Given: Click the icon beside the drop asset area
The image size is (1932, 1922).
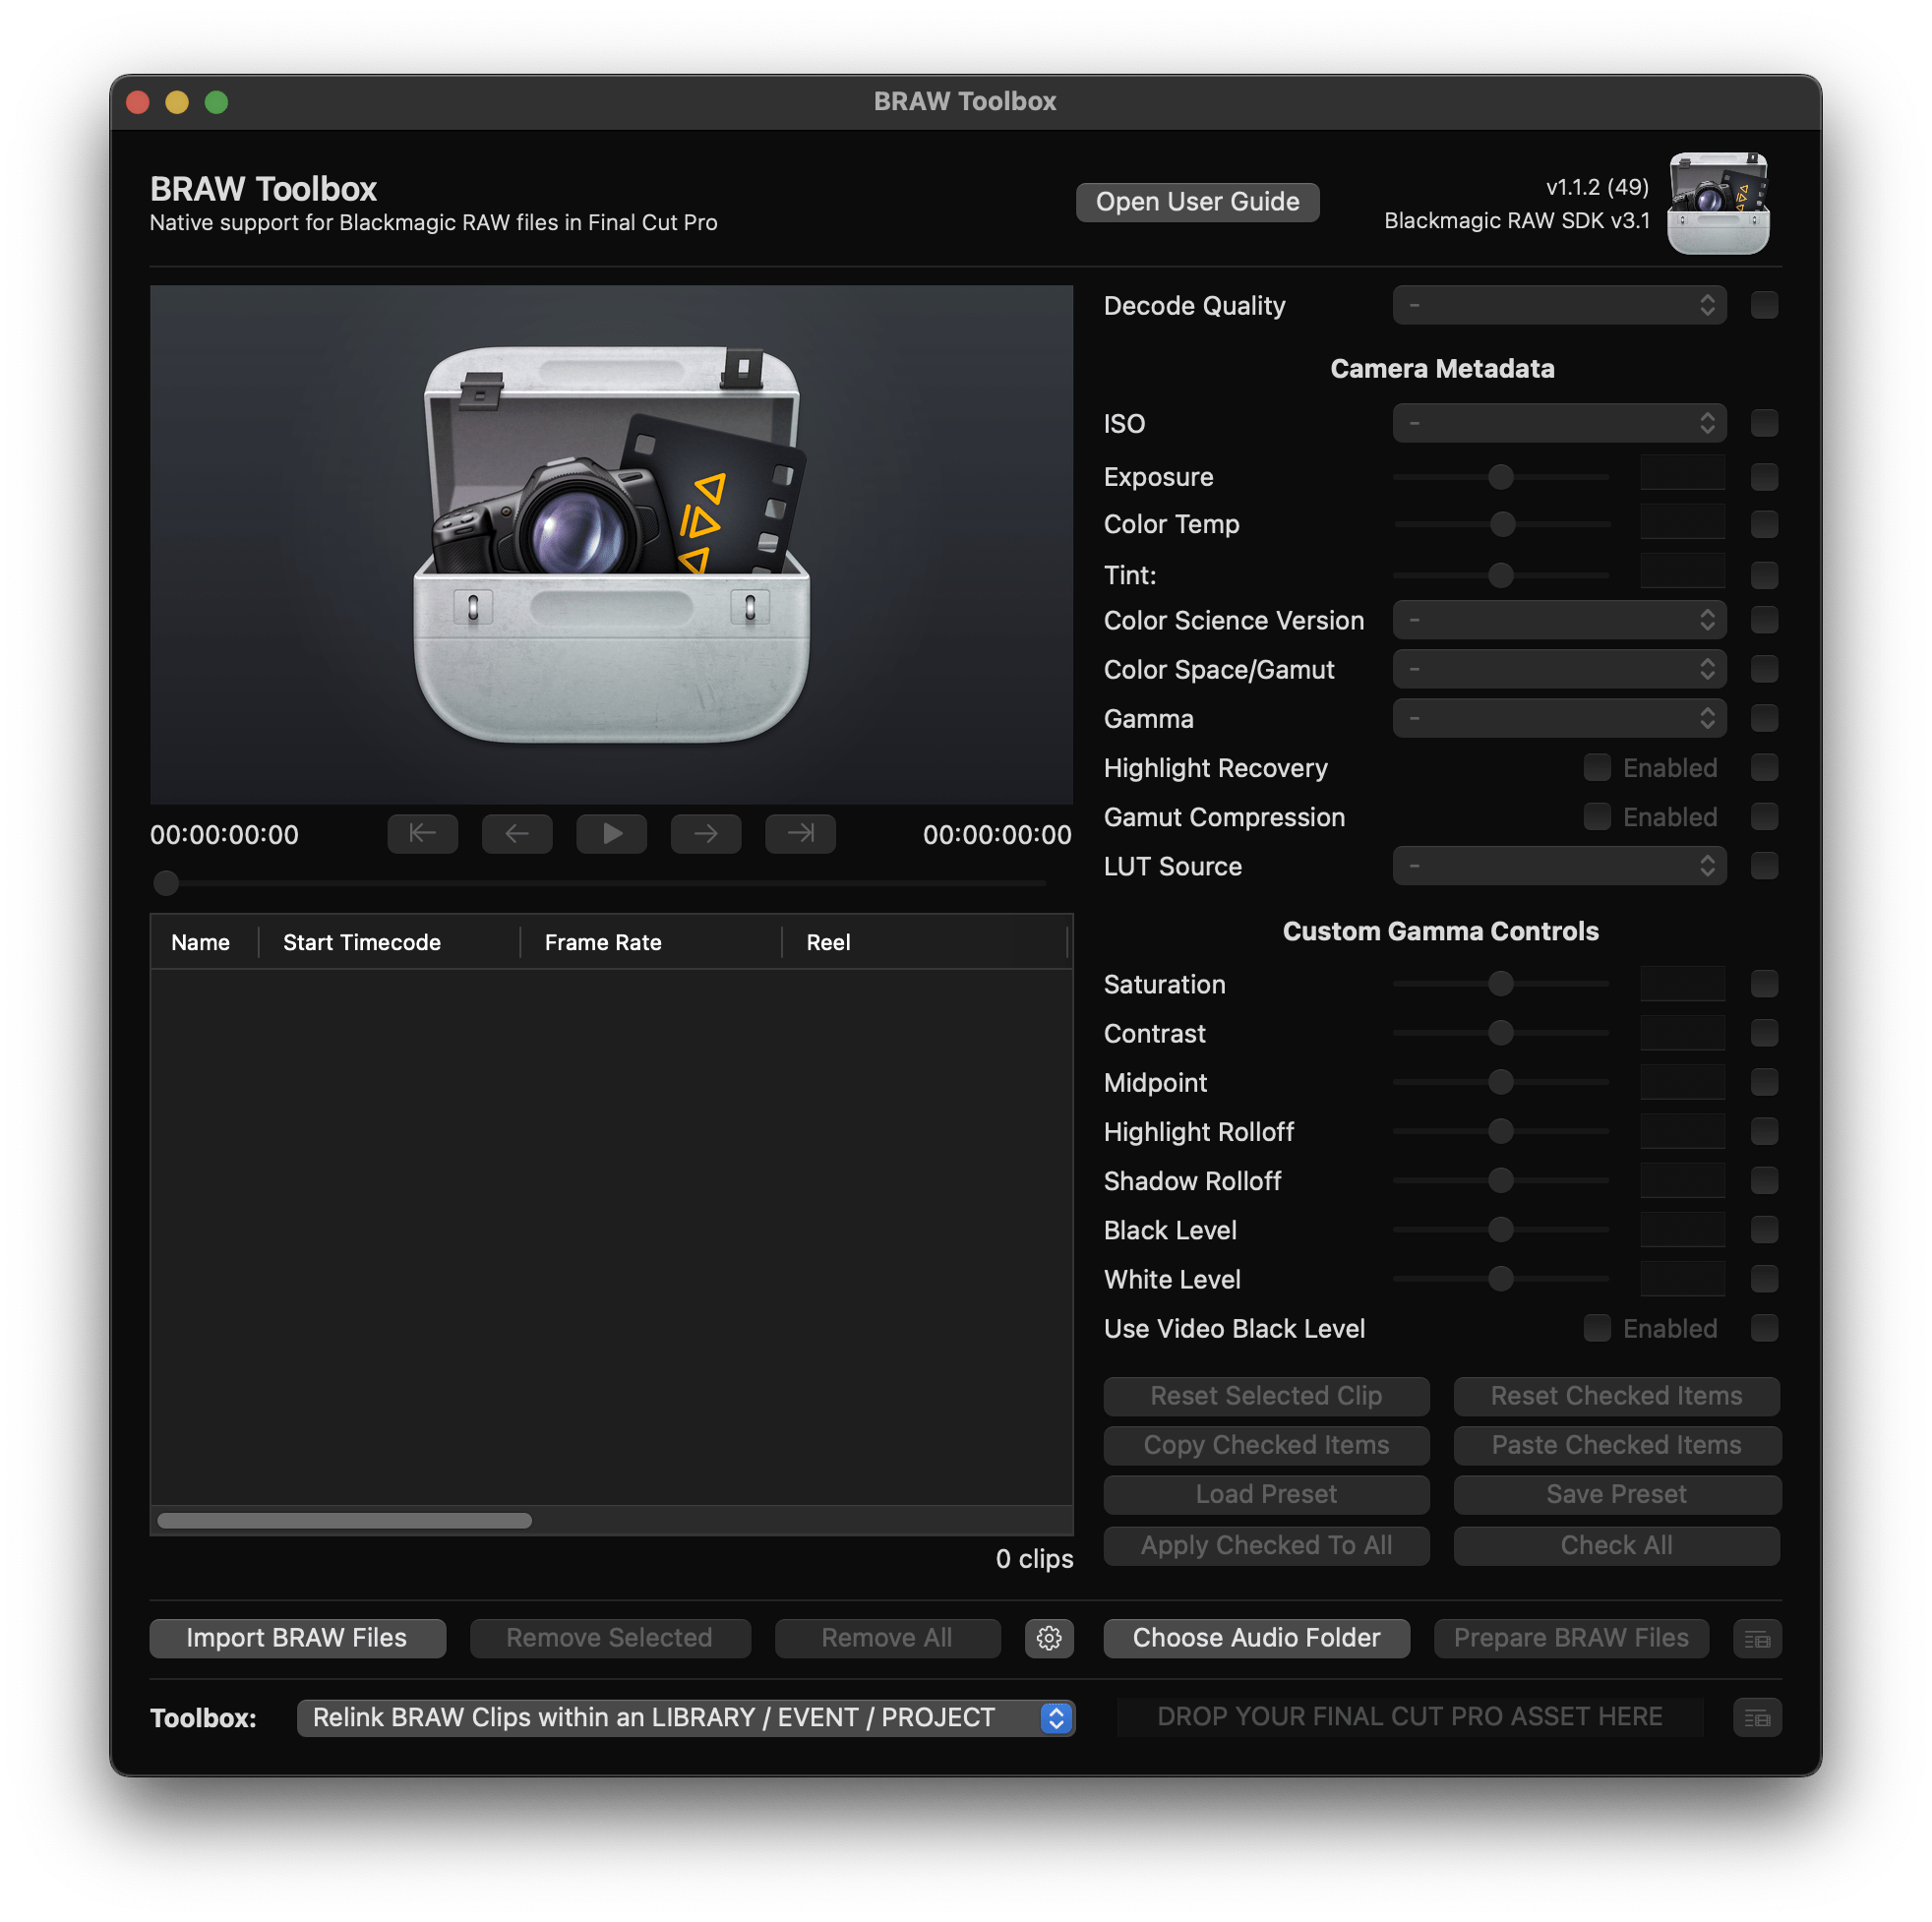Looking at the screenshot, I should pyautogui.click(x=1757, y=1718).
